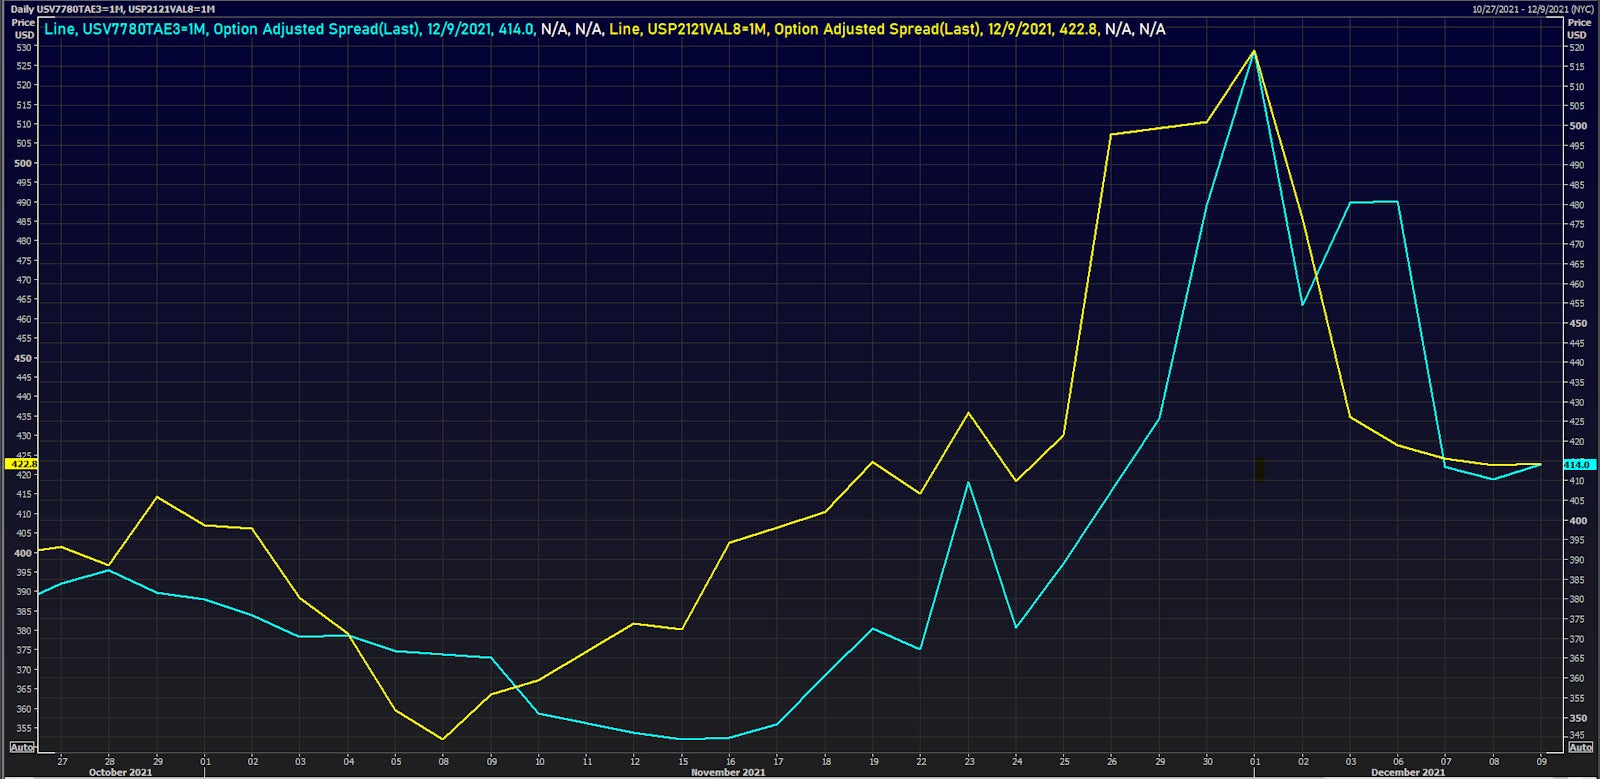Viewport: 1600px width, 779px height.
Task: Click the 23 date label on time axis
Action: click(x=969, y=762)
